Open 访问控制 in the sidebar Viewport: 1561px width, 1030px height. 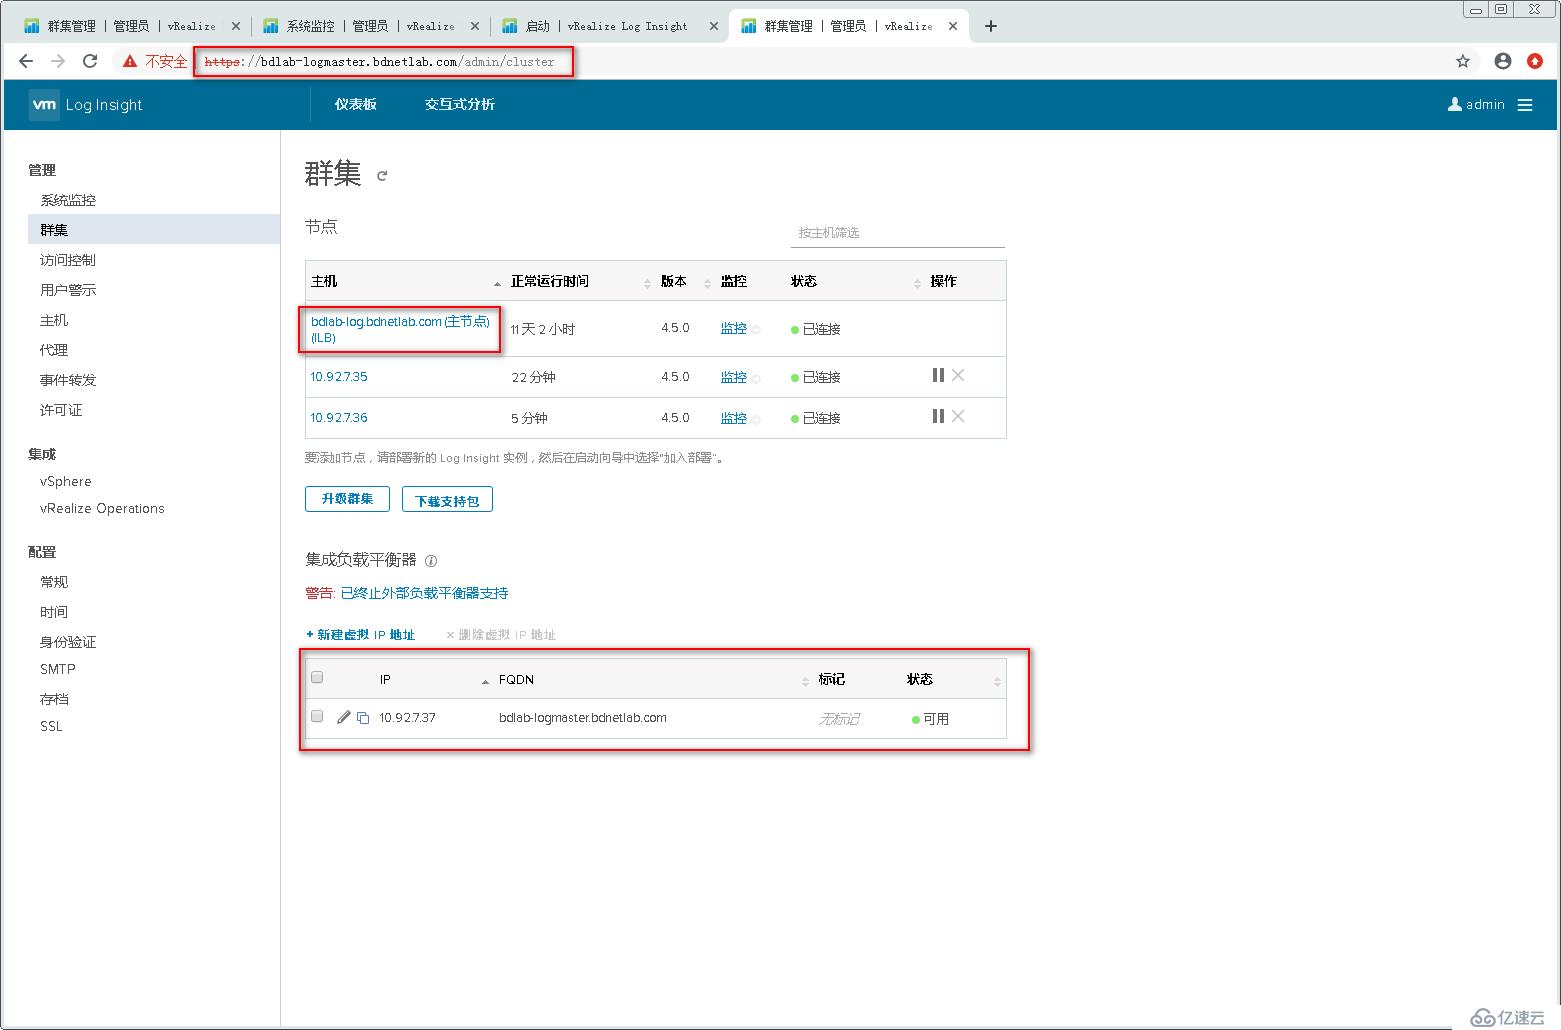coord(68,260)
